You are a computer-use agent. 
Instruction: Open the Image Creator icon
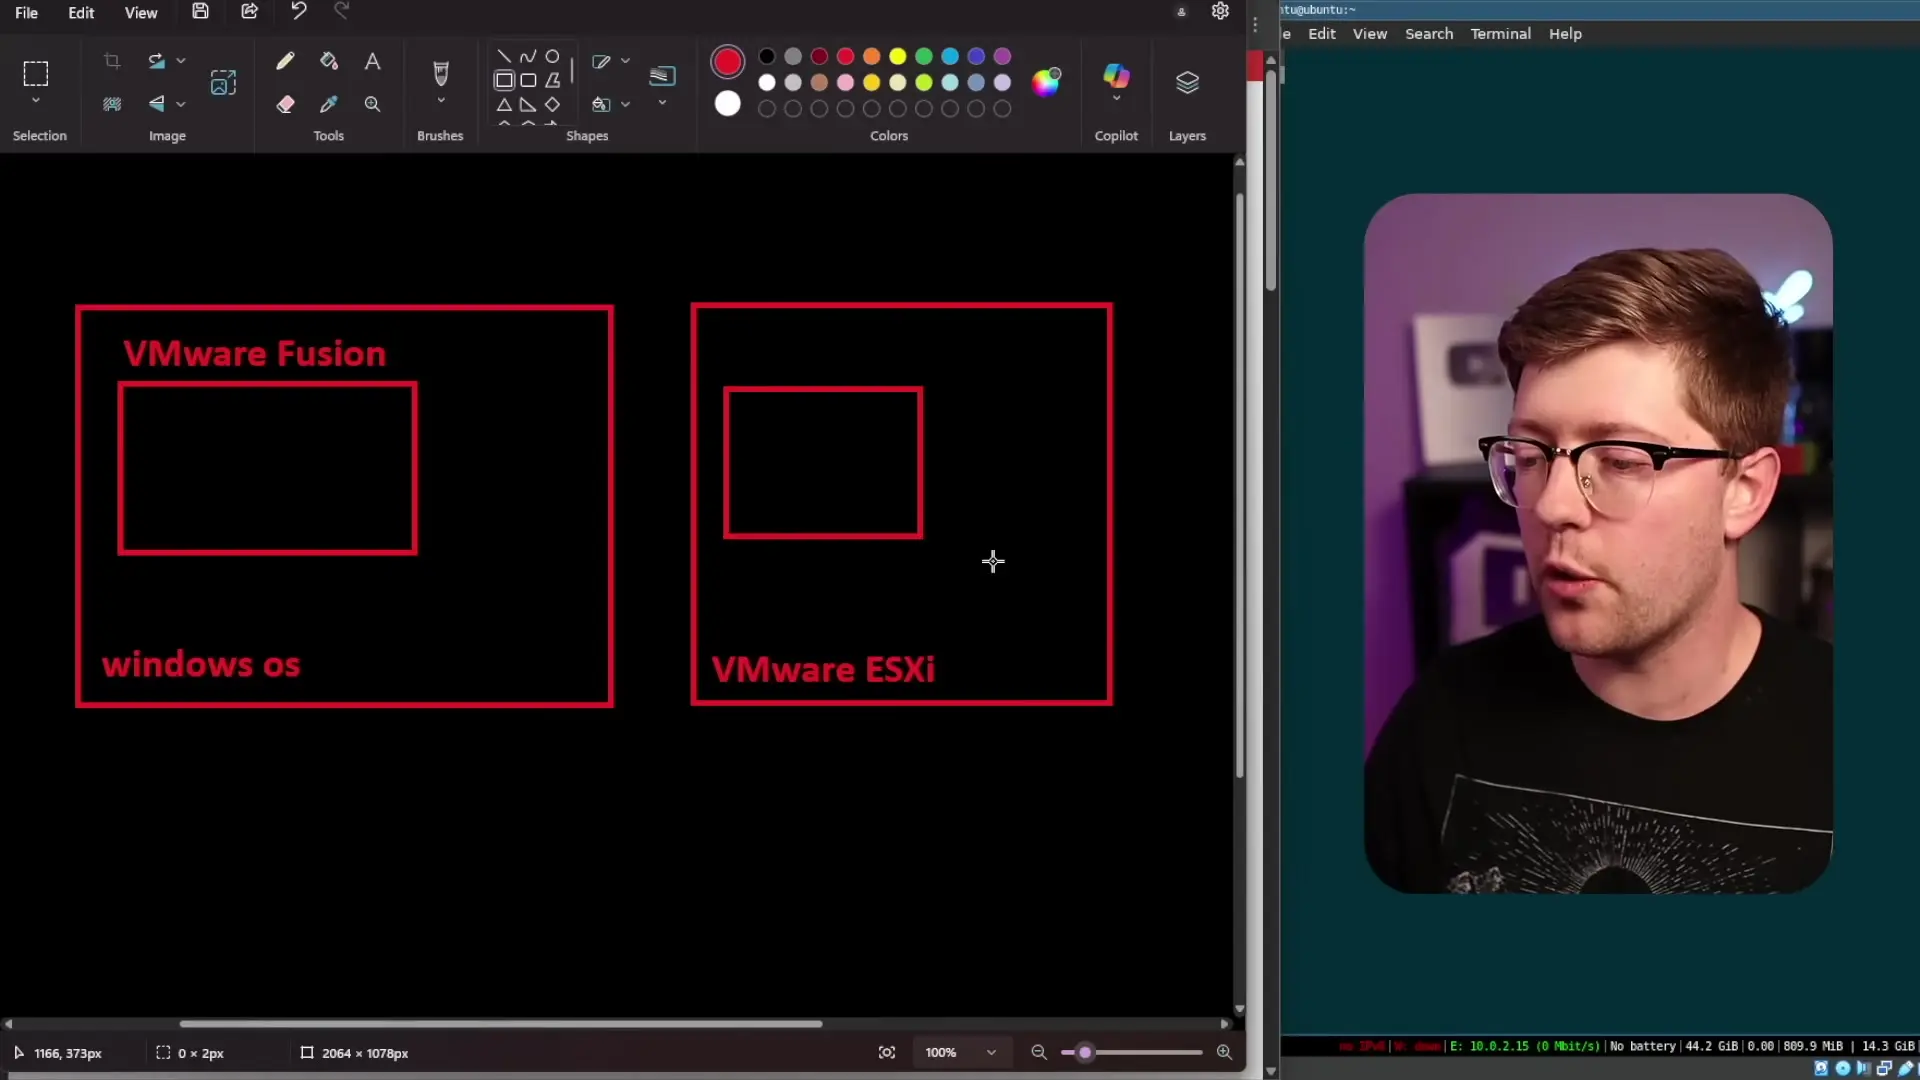(x=223, y=83)
